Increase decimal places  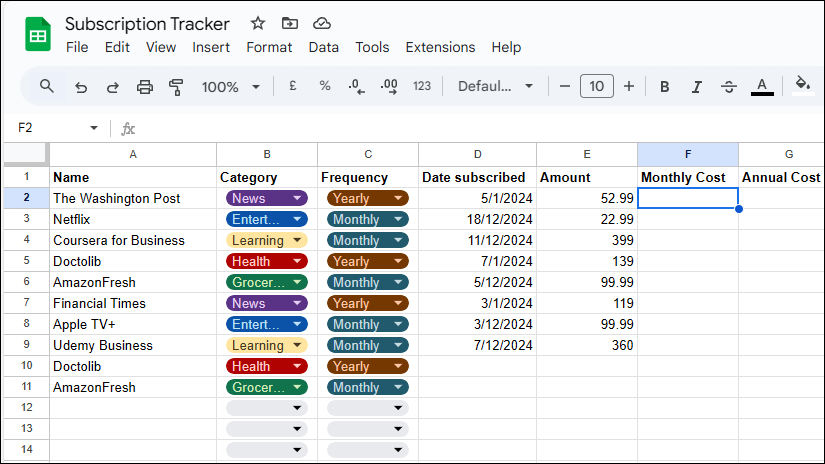tap(389, 86)
